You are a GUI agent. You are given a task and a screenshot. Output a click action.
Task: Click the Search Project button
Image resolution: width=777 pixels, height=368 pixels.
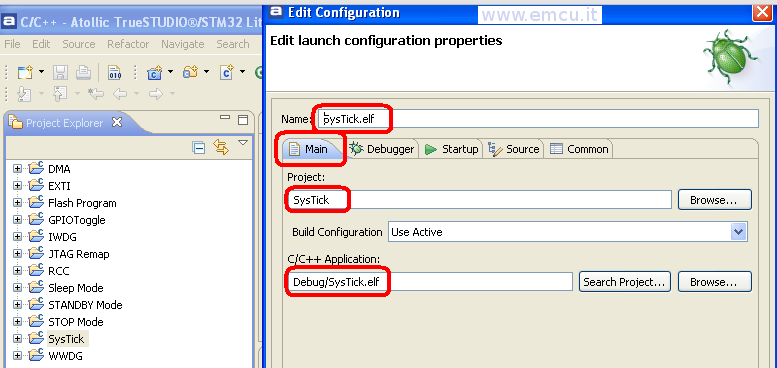click(x=624, y=282)
